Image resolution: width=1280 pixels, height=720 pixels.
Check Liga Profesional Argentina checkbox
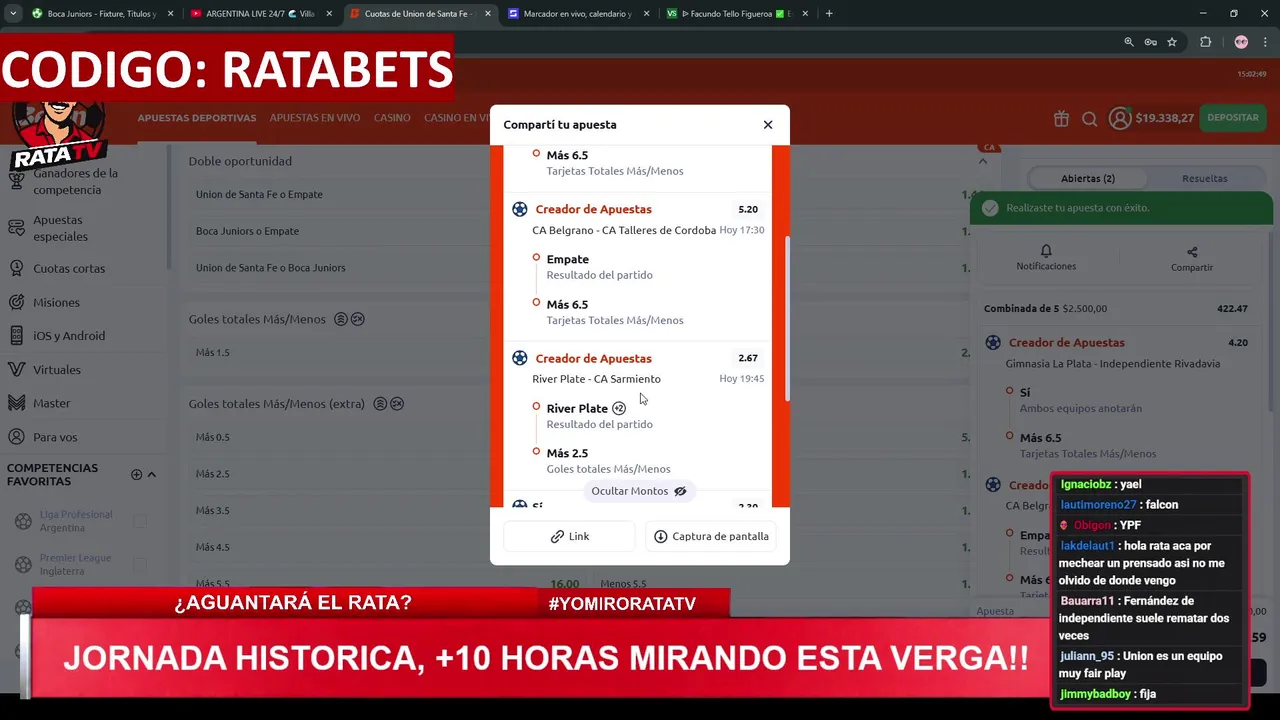point(140,521)
